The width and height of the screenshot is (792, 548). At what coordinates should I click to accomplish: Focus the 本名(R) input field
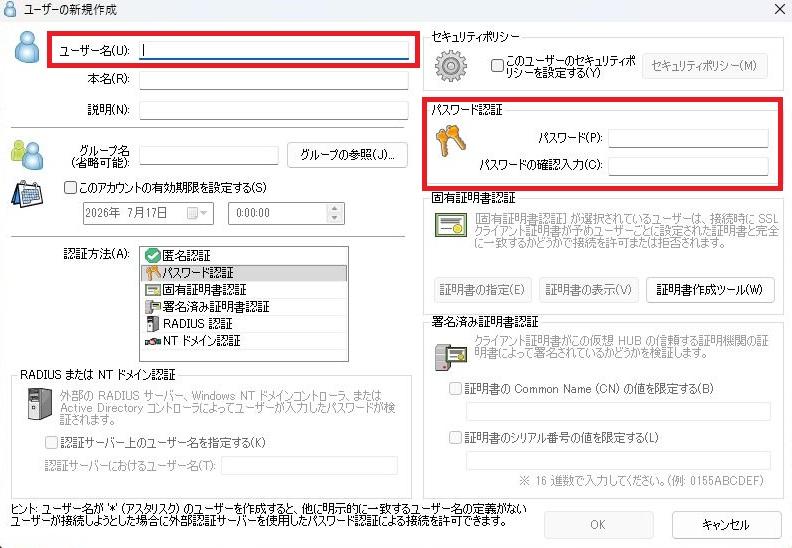coord(274,80)
